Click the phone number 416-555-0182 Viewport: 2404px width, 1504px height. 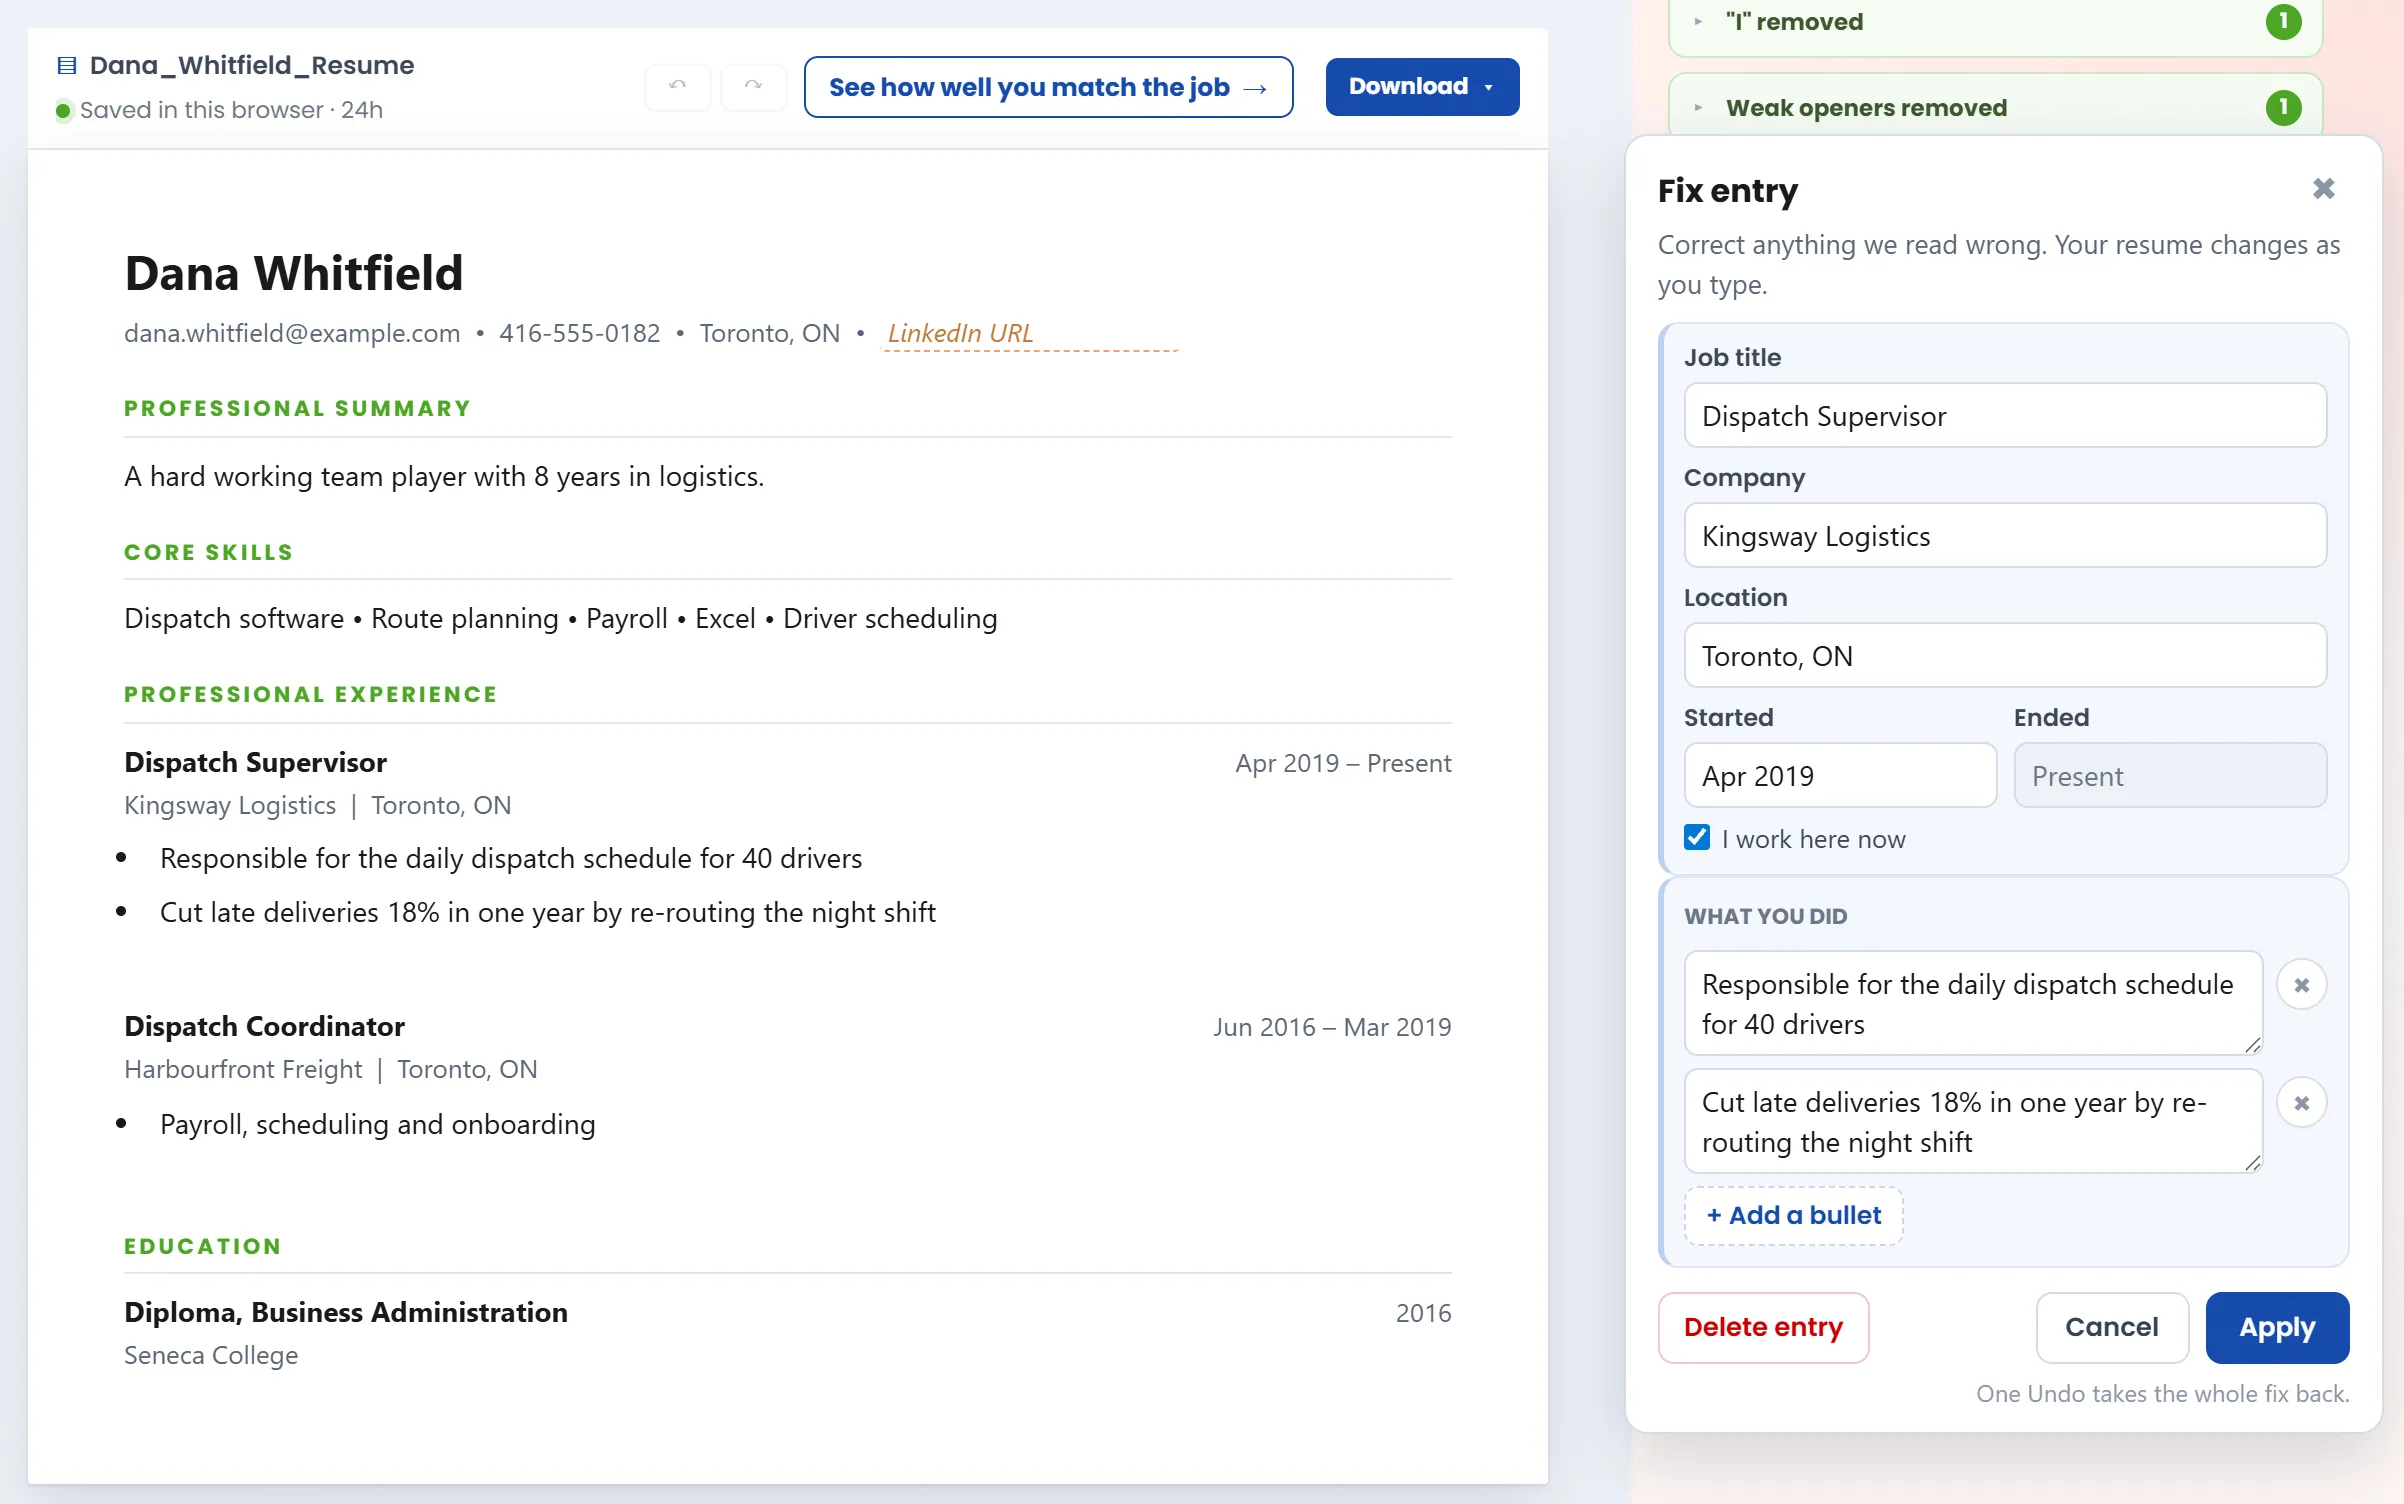point(580,333)
